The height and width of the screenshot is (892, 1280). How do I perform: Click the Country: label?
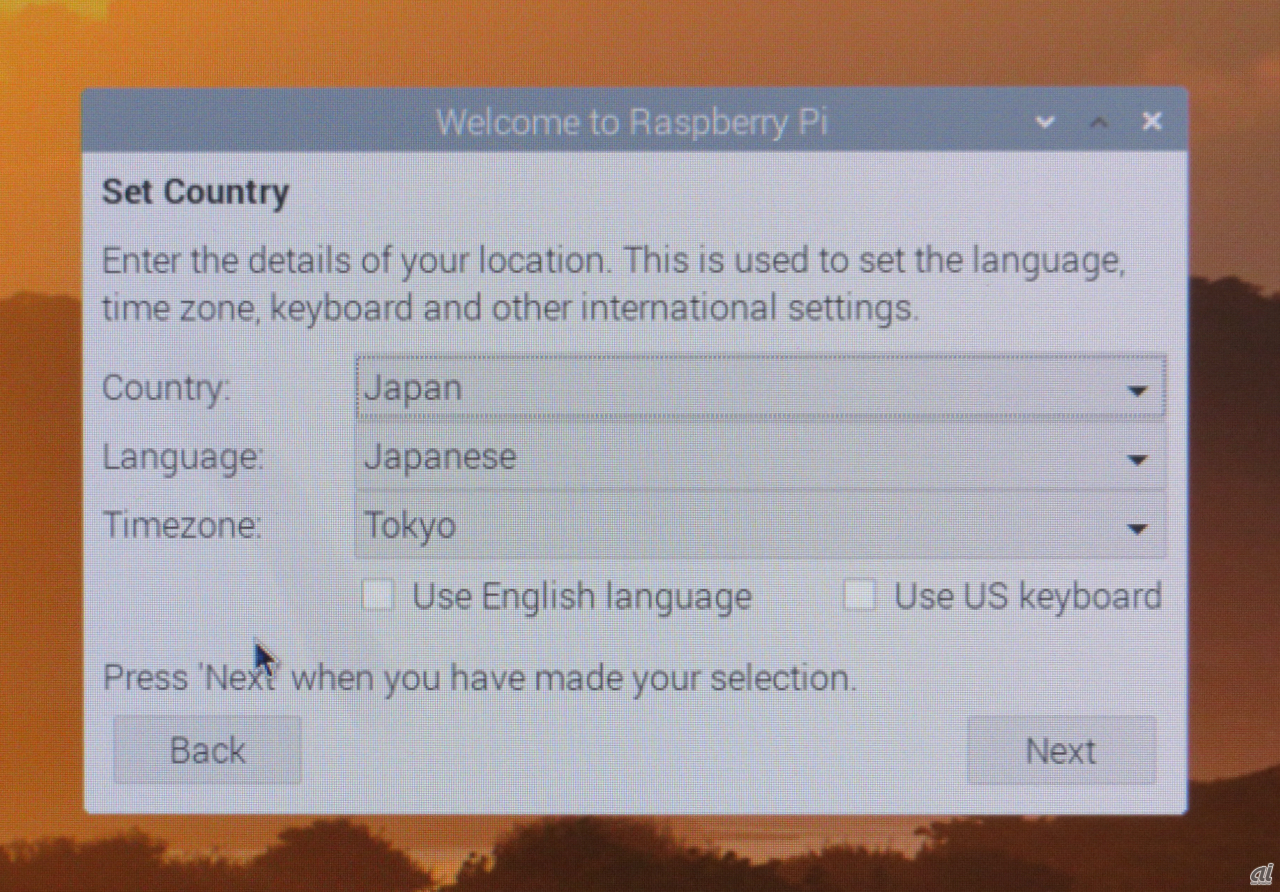[166, 387]
